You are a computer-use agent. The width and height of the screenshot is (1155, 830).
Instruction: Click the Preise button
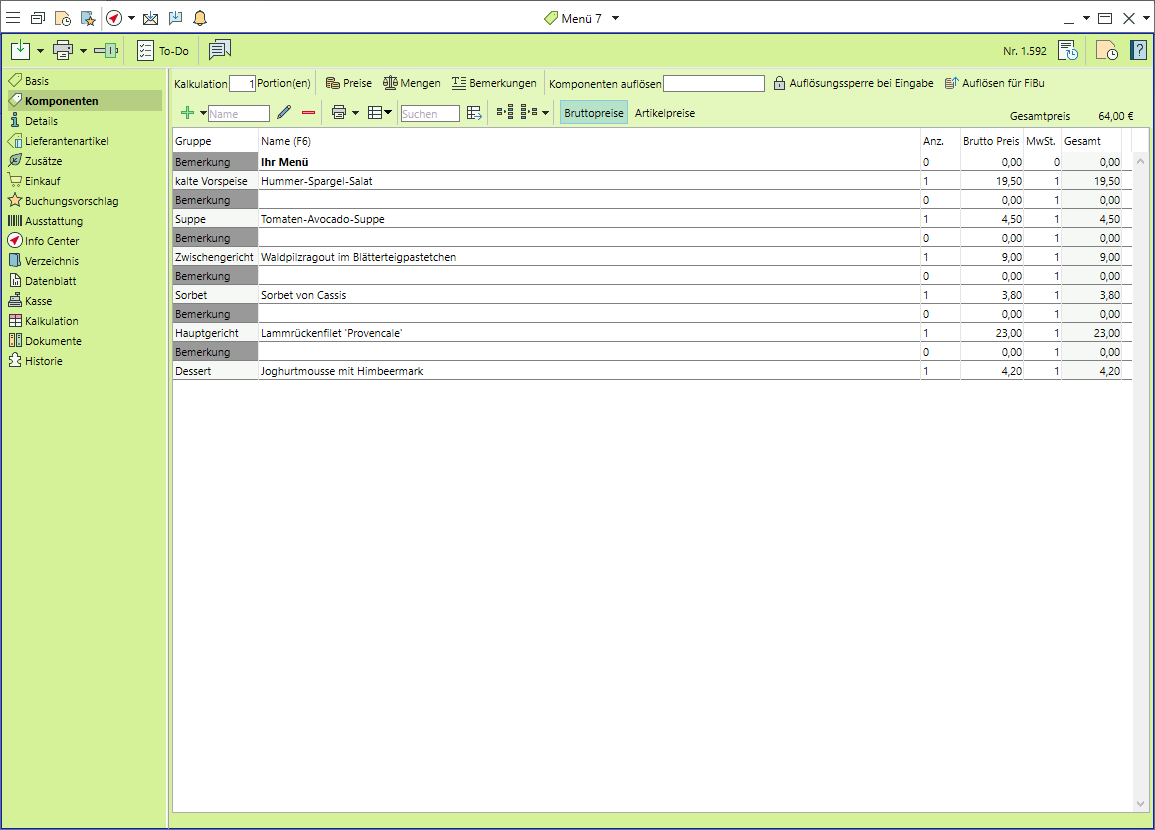point(349,83)
